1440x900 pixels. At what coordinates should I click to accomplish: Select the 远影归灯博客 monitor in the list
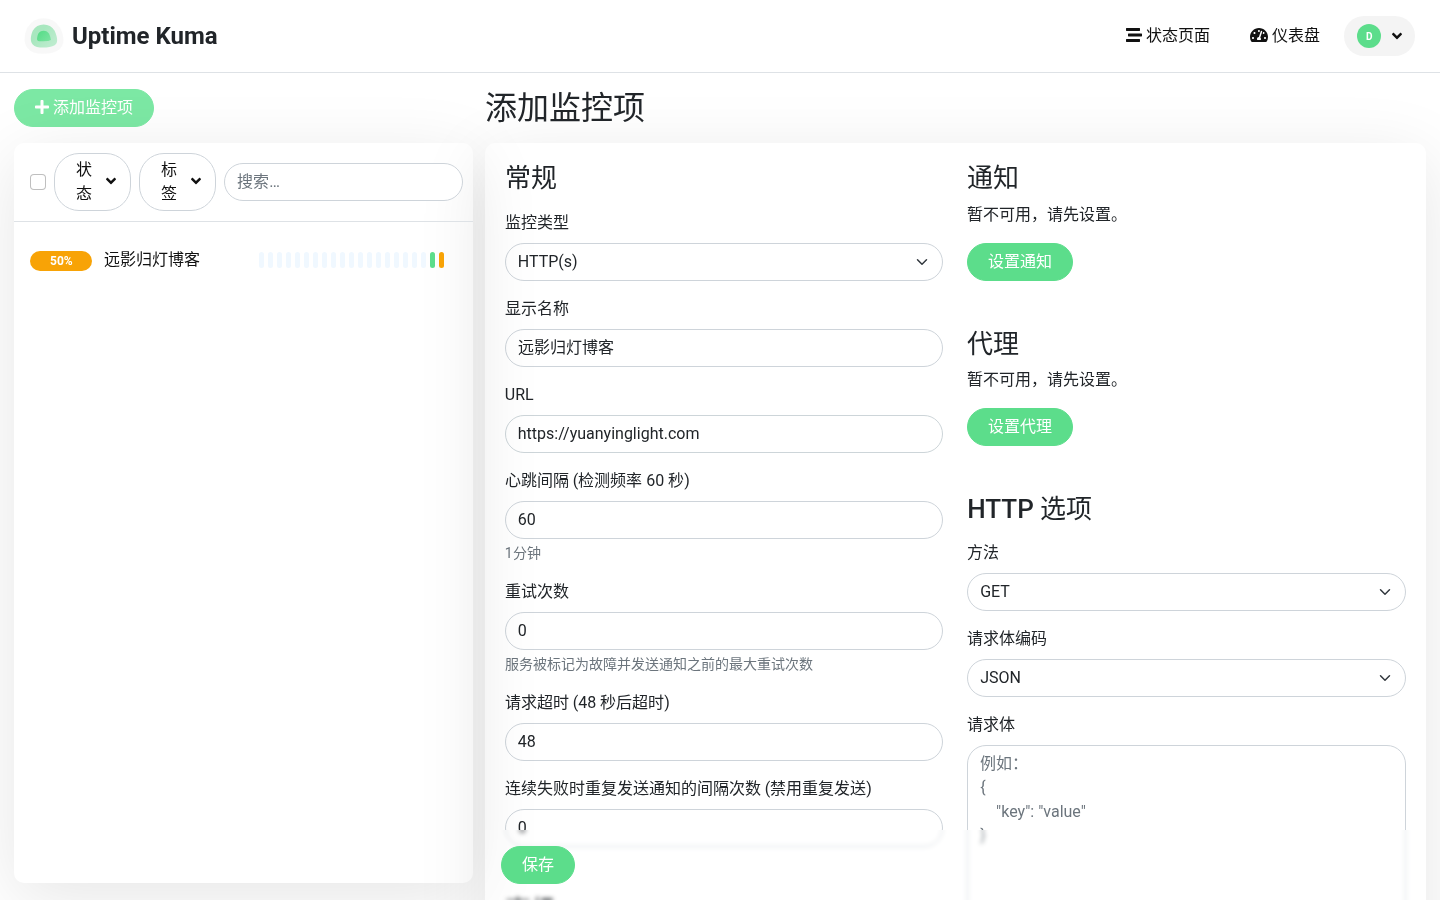(243, 260)
